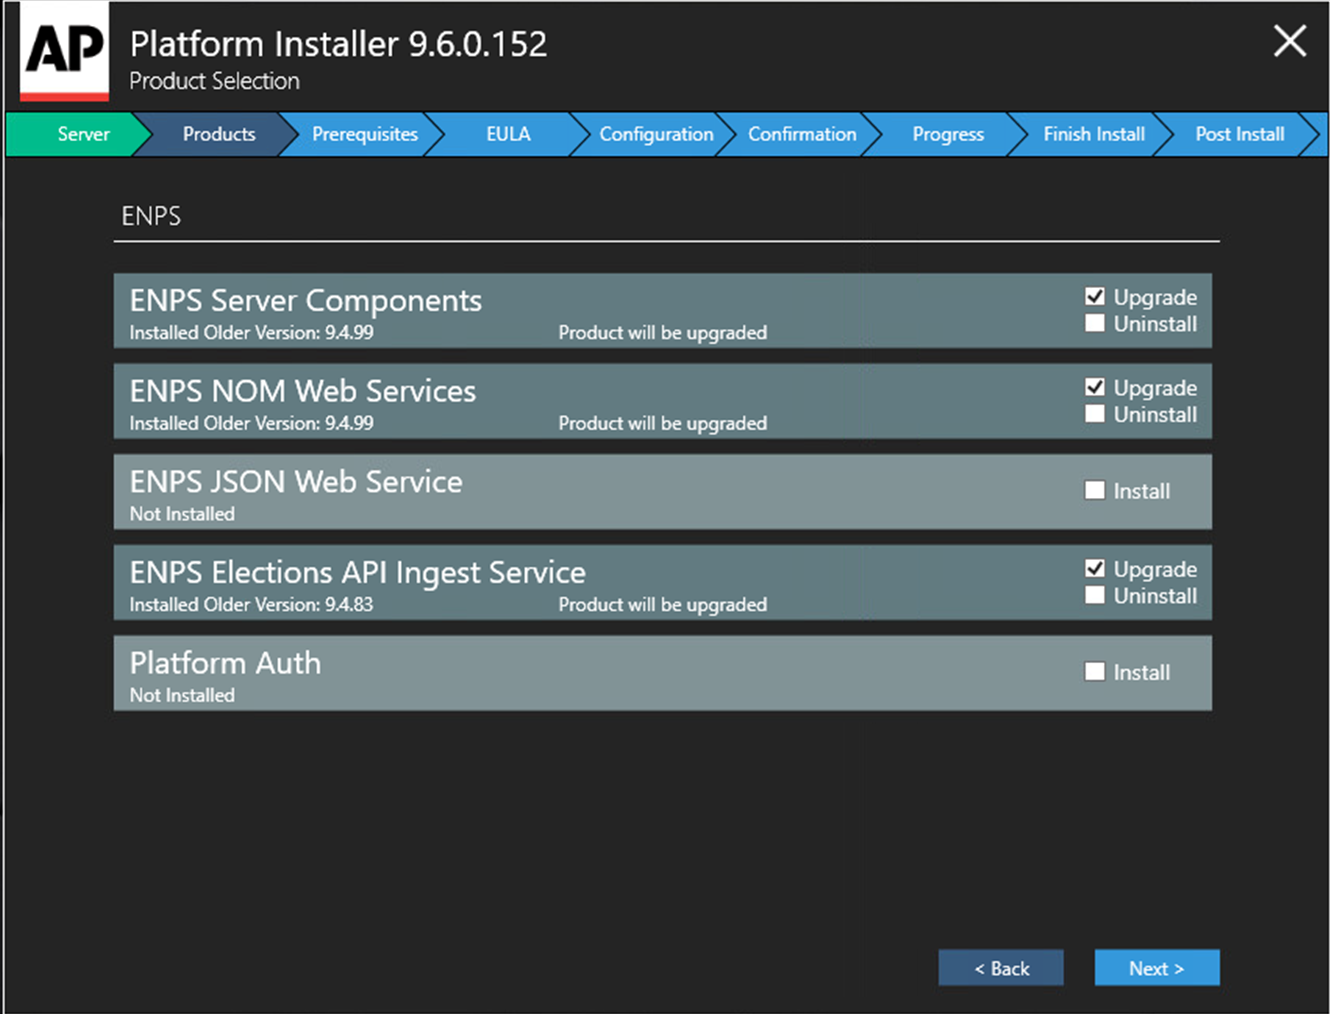The image size is (1330, 1014).
Task: Select the ENPS NOM Web Services title
Action: [x=303, y=391]
